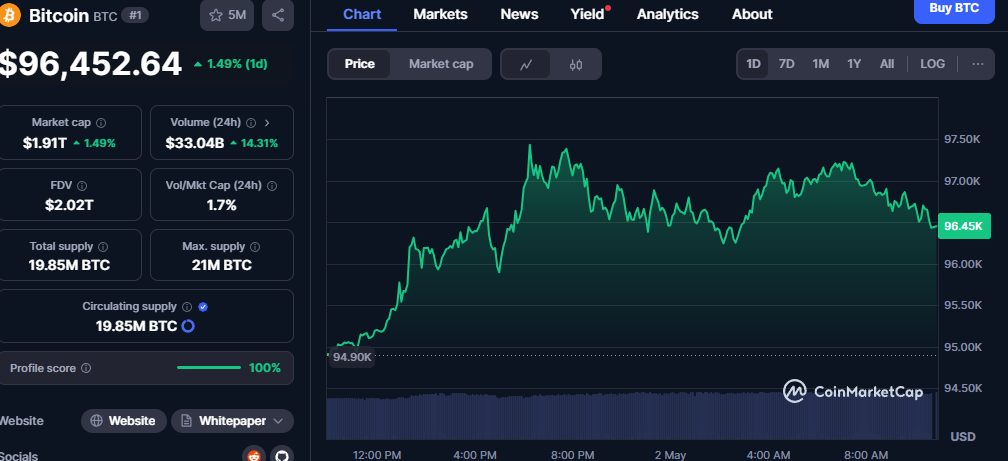
Task: Select the 1D time range
Action: pyautogui.click(x=753, y=64)
